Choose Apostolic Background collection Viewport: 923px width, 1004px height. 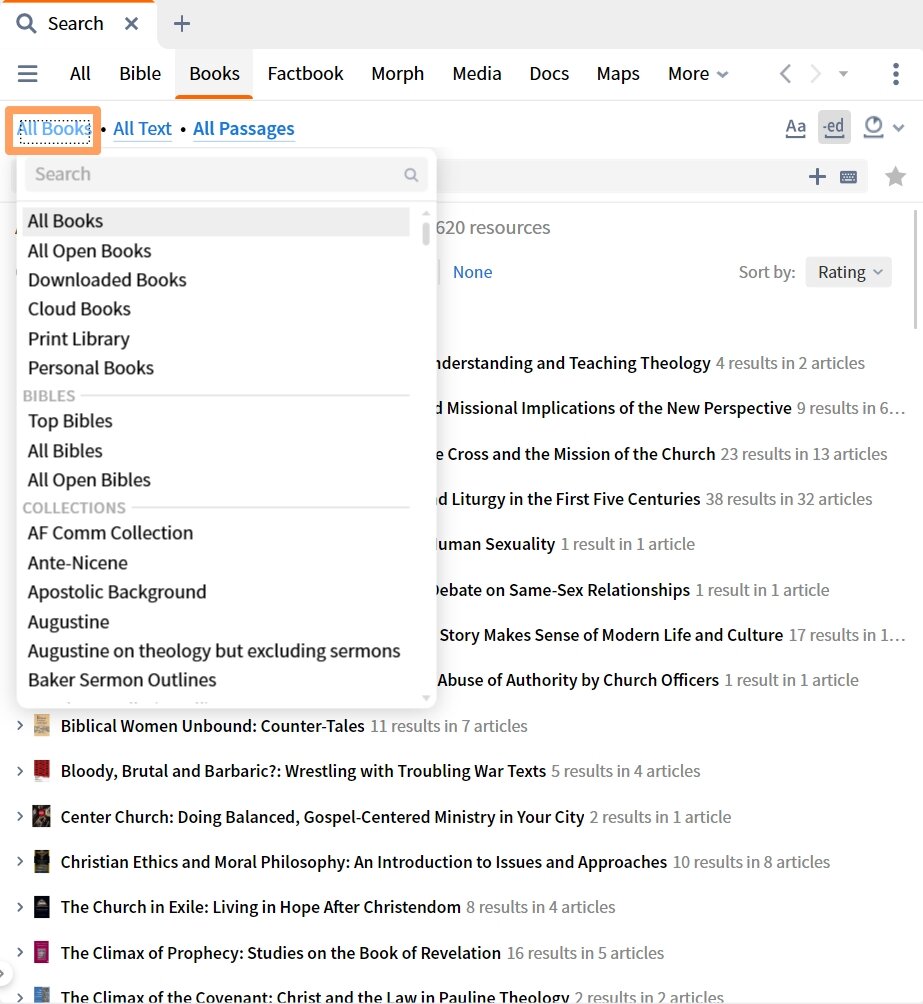117,592
